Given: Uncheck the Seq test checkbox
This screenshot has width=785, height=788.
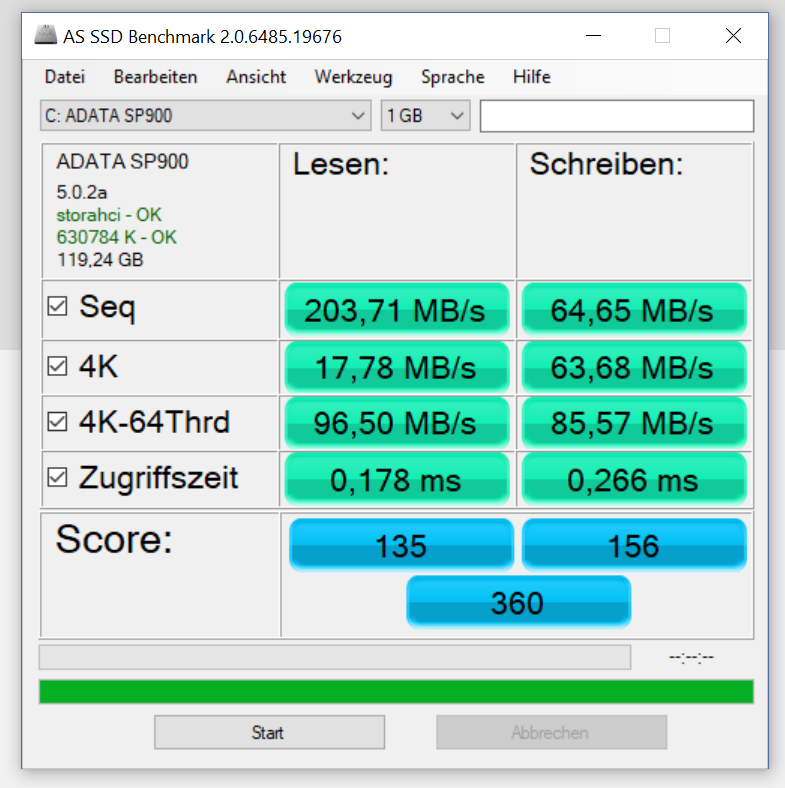Looking at the screenshot, I should click(x=57, y=306).
